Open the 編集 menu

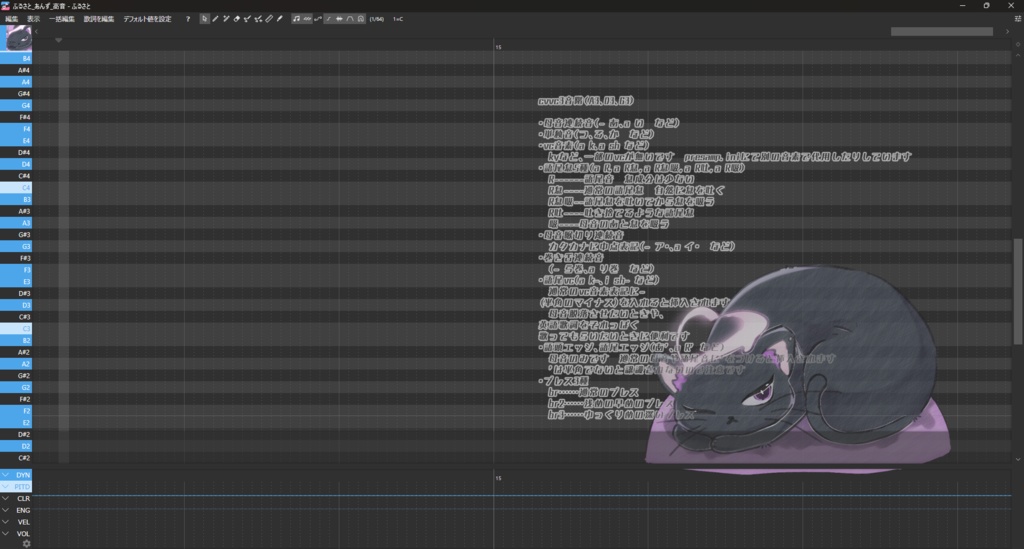pyautogui.click(x=12, y=19)
